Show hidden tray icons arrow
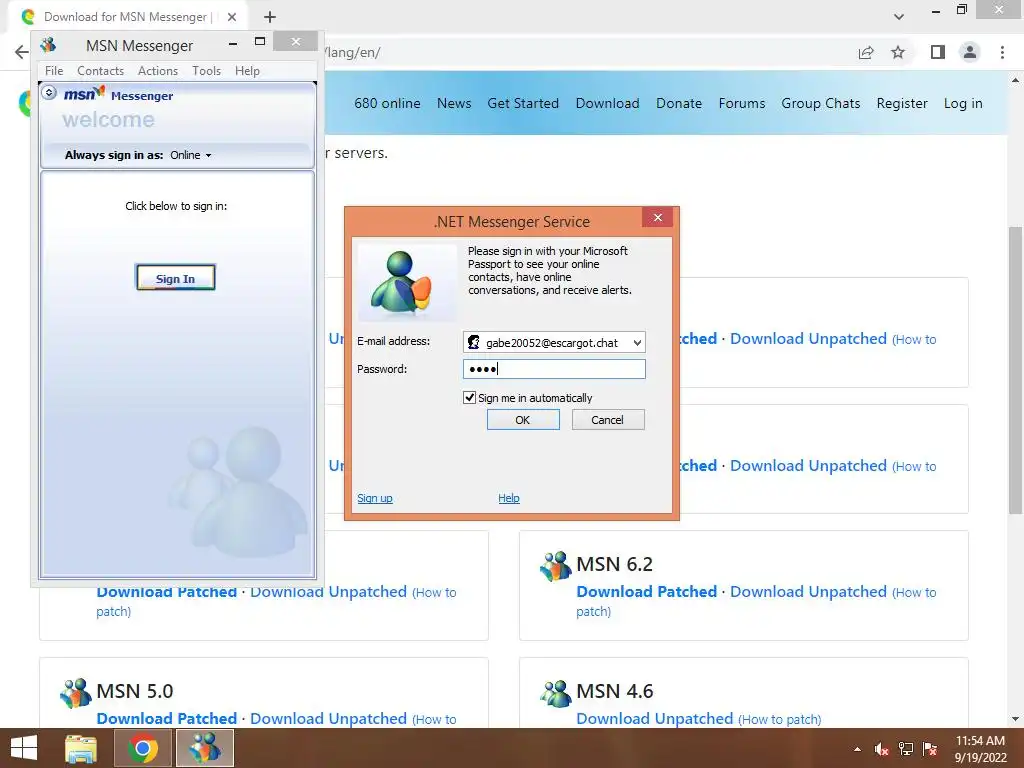 857,749
